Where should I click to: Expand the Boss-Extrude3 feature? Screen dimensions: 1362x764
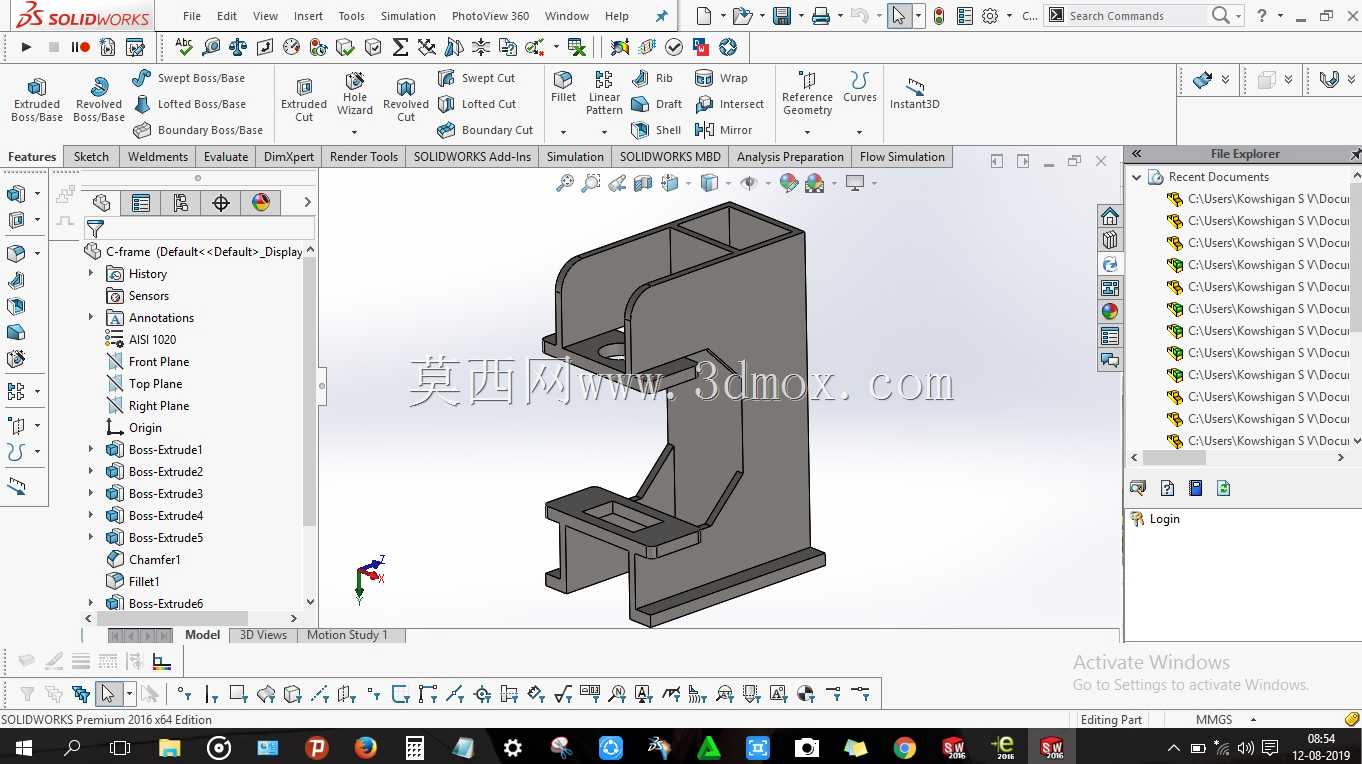[91, 493]
